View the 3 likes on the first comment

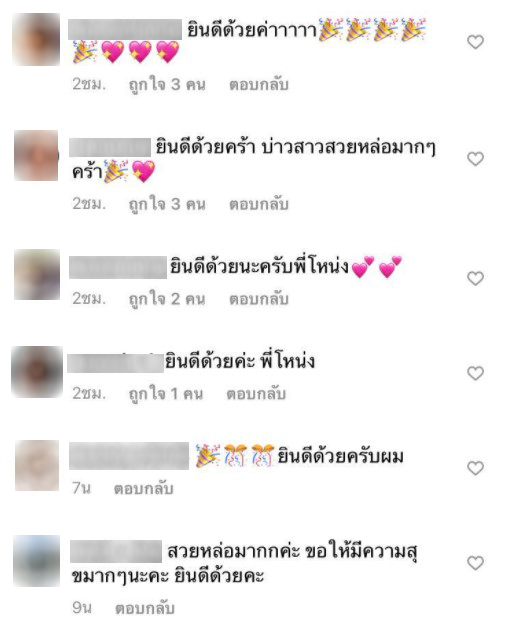point(167,85)
